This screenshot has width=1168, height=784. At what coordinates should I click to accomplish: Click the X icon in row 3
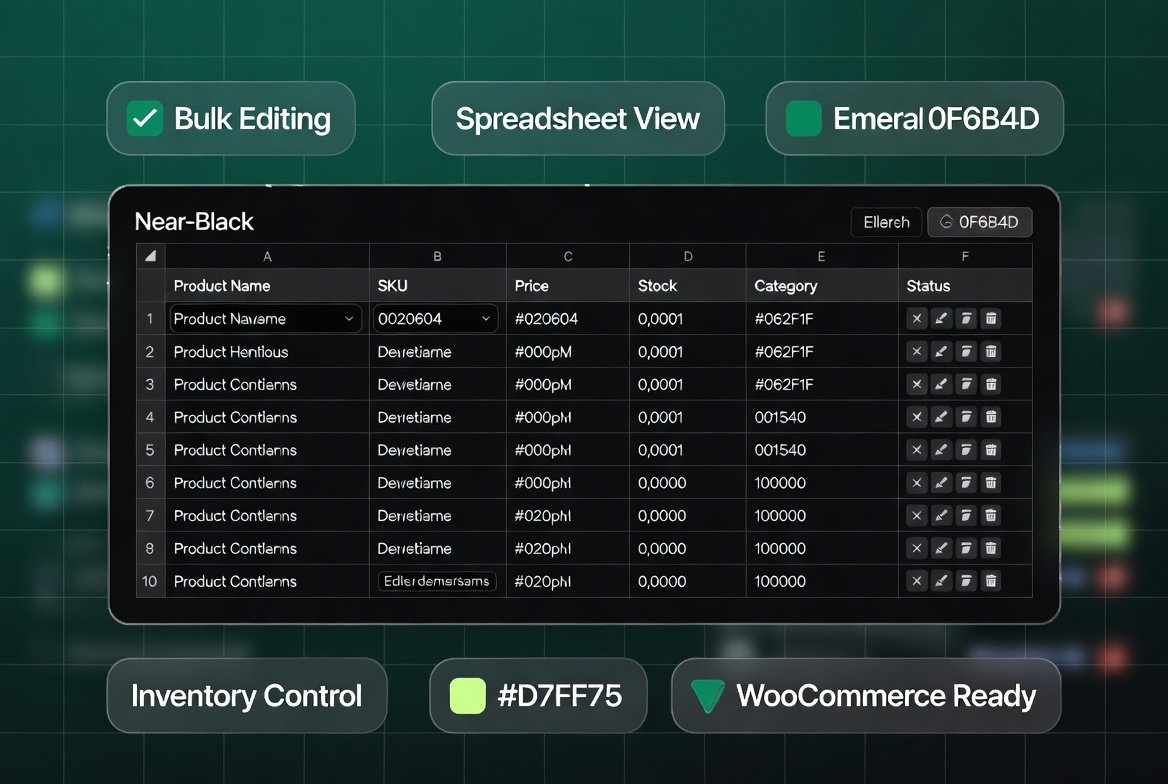(917, 385)
